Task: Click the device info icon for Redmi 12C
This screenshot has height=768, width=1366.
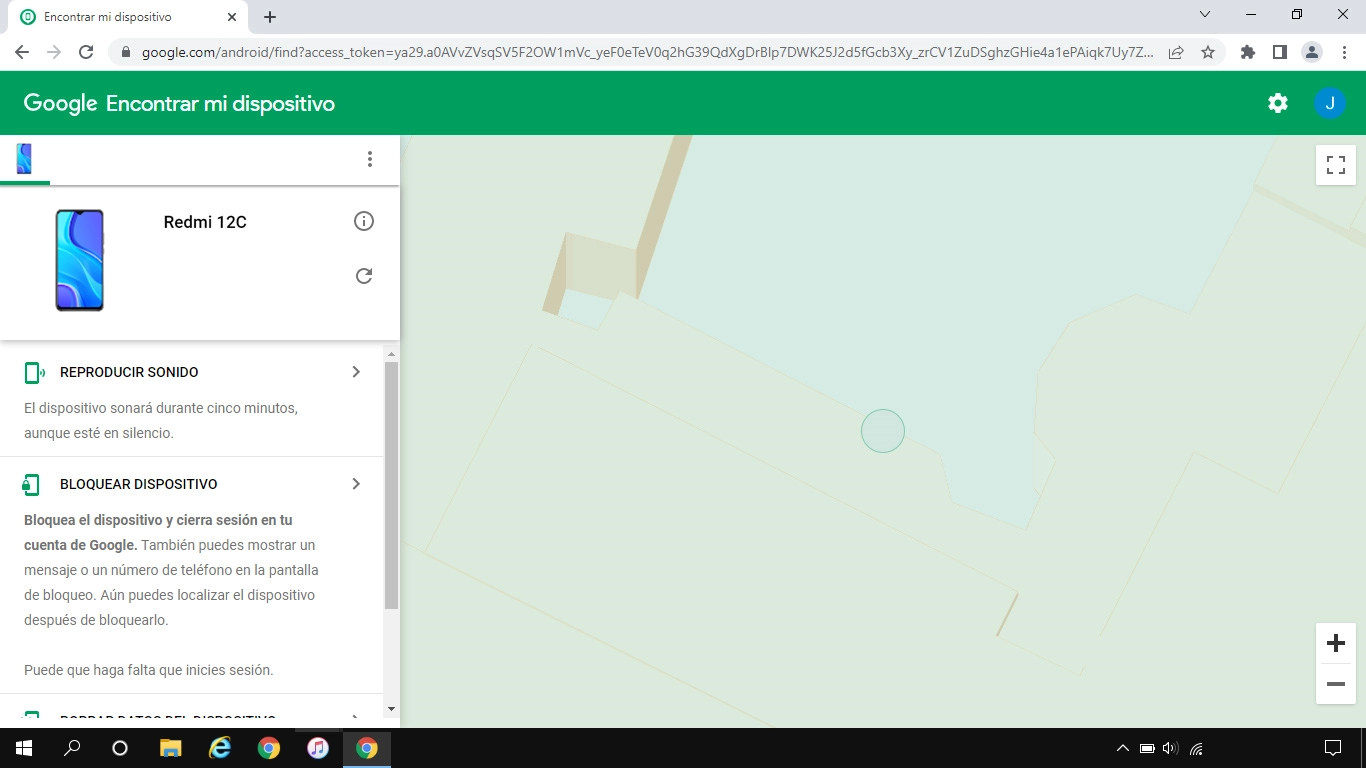Action: [x=364, y=221]
